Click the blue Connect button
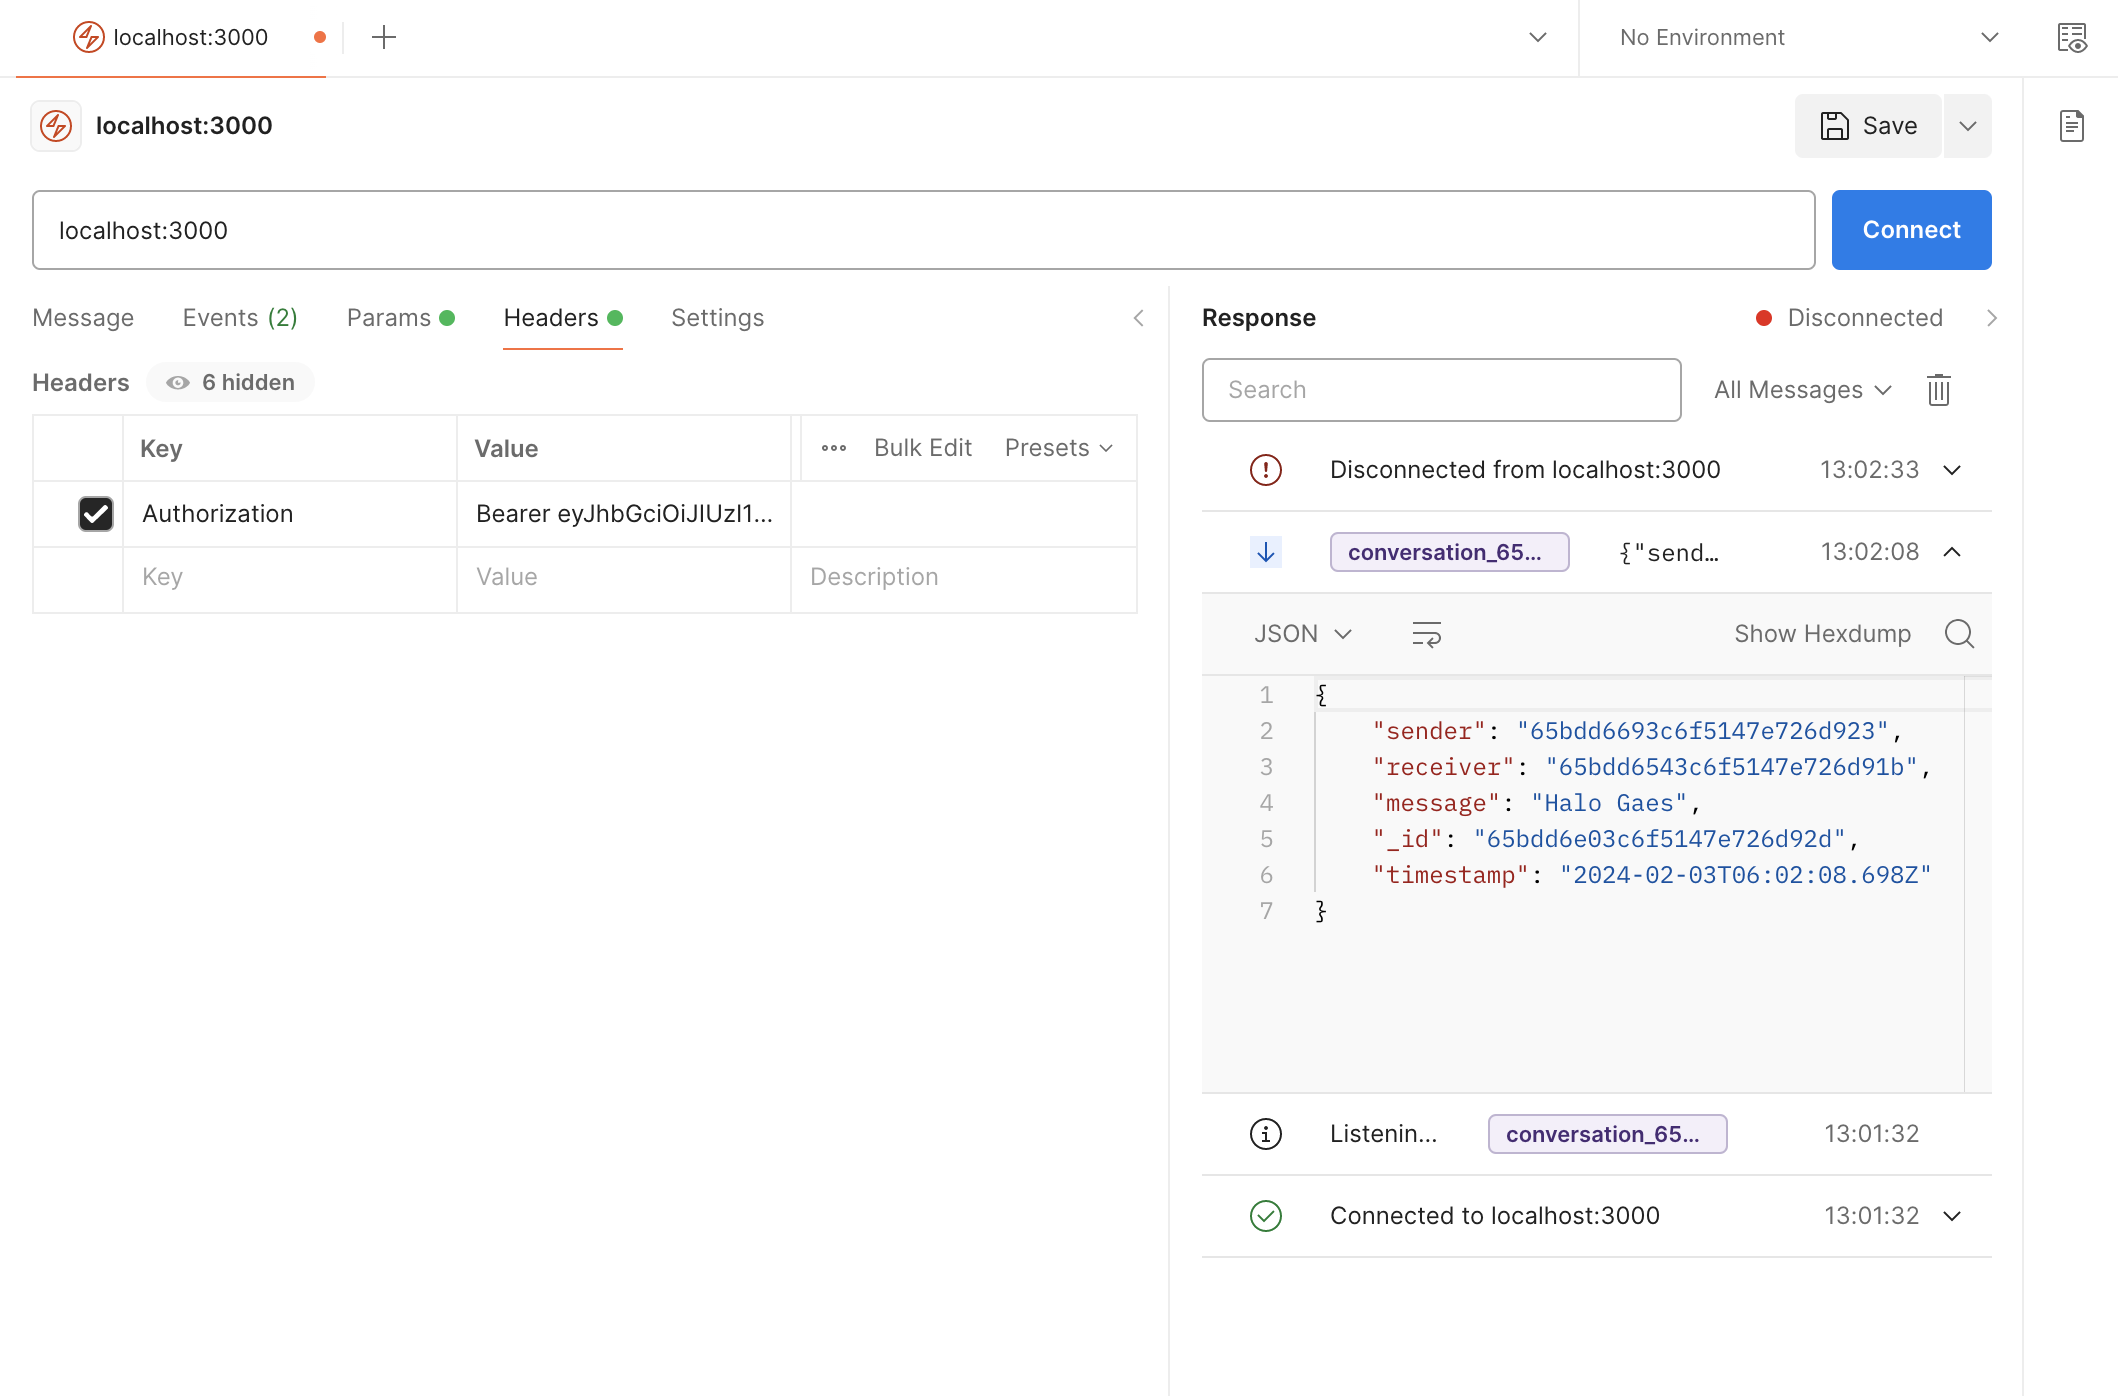Screen dimensions: 2118x1396 pos(1910,230)
